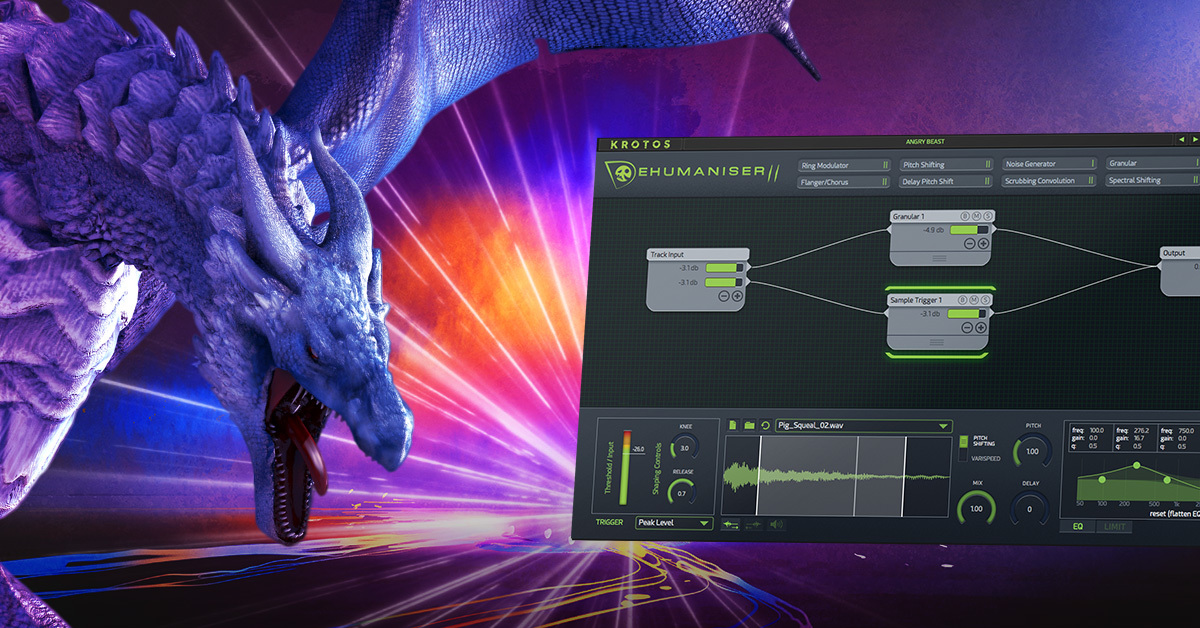1200x628 pixels.
Task: Enable the Pitch Shifting mode switch
Action: [x=964, y=441]
